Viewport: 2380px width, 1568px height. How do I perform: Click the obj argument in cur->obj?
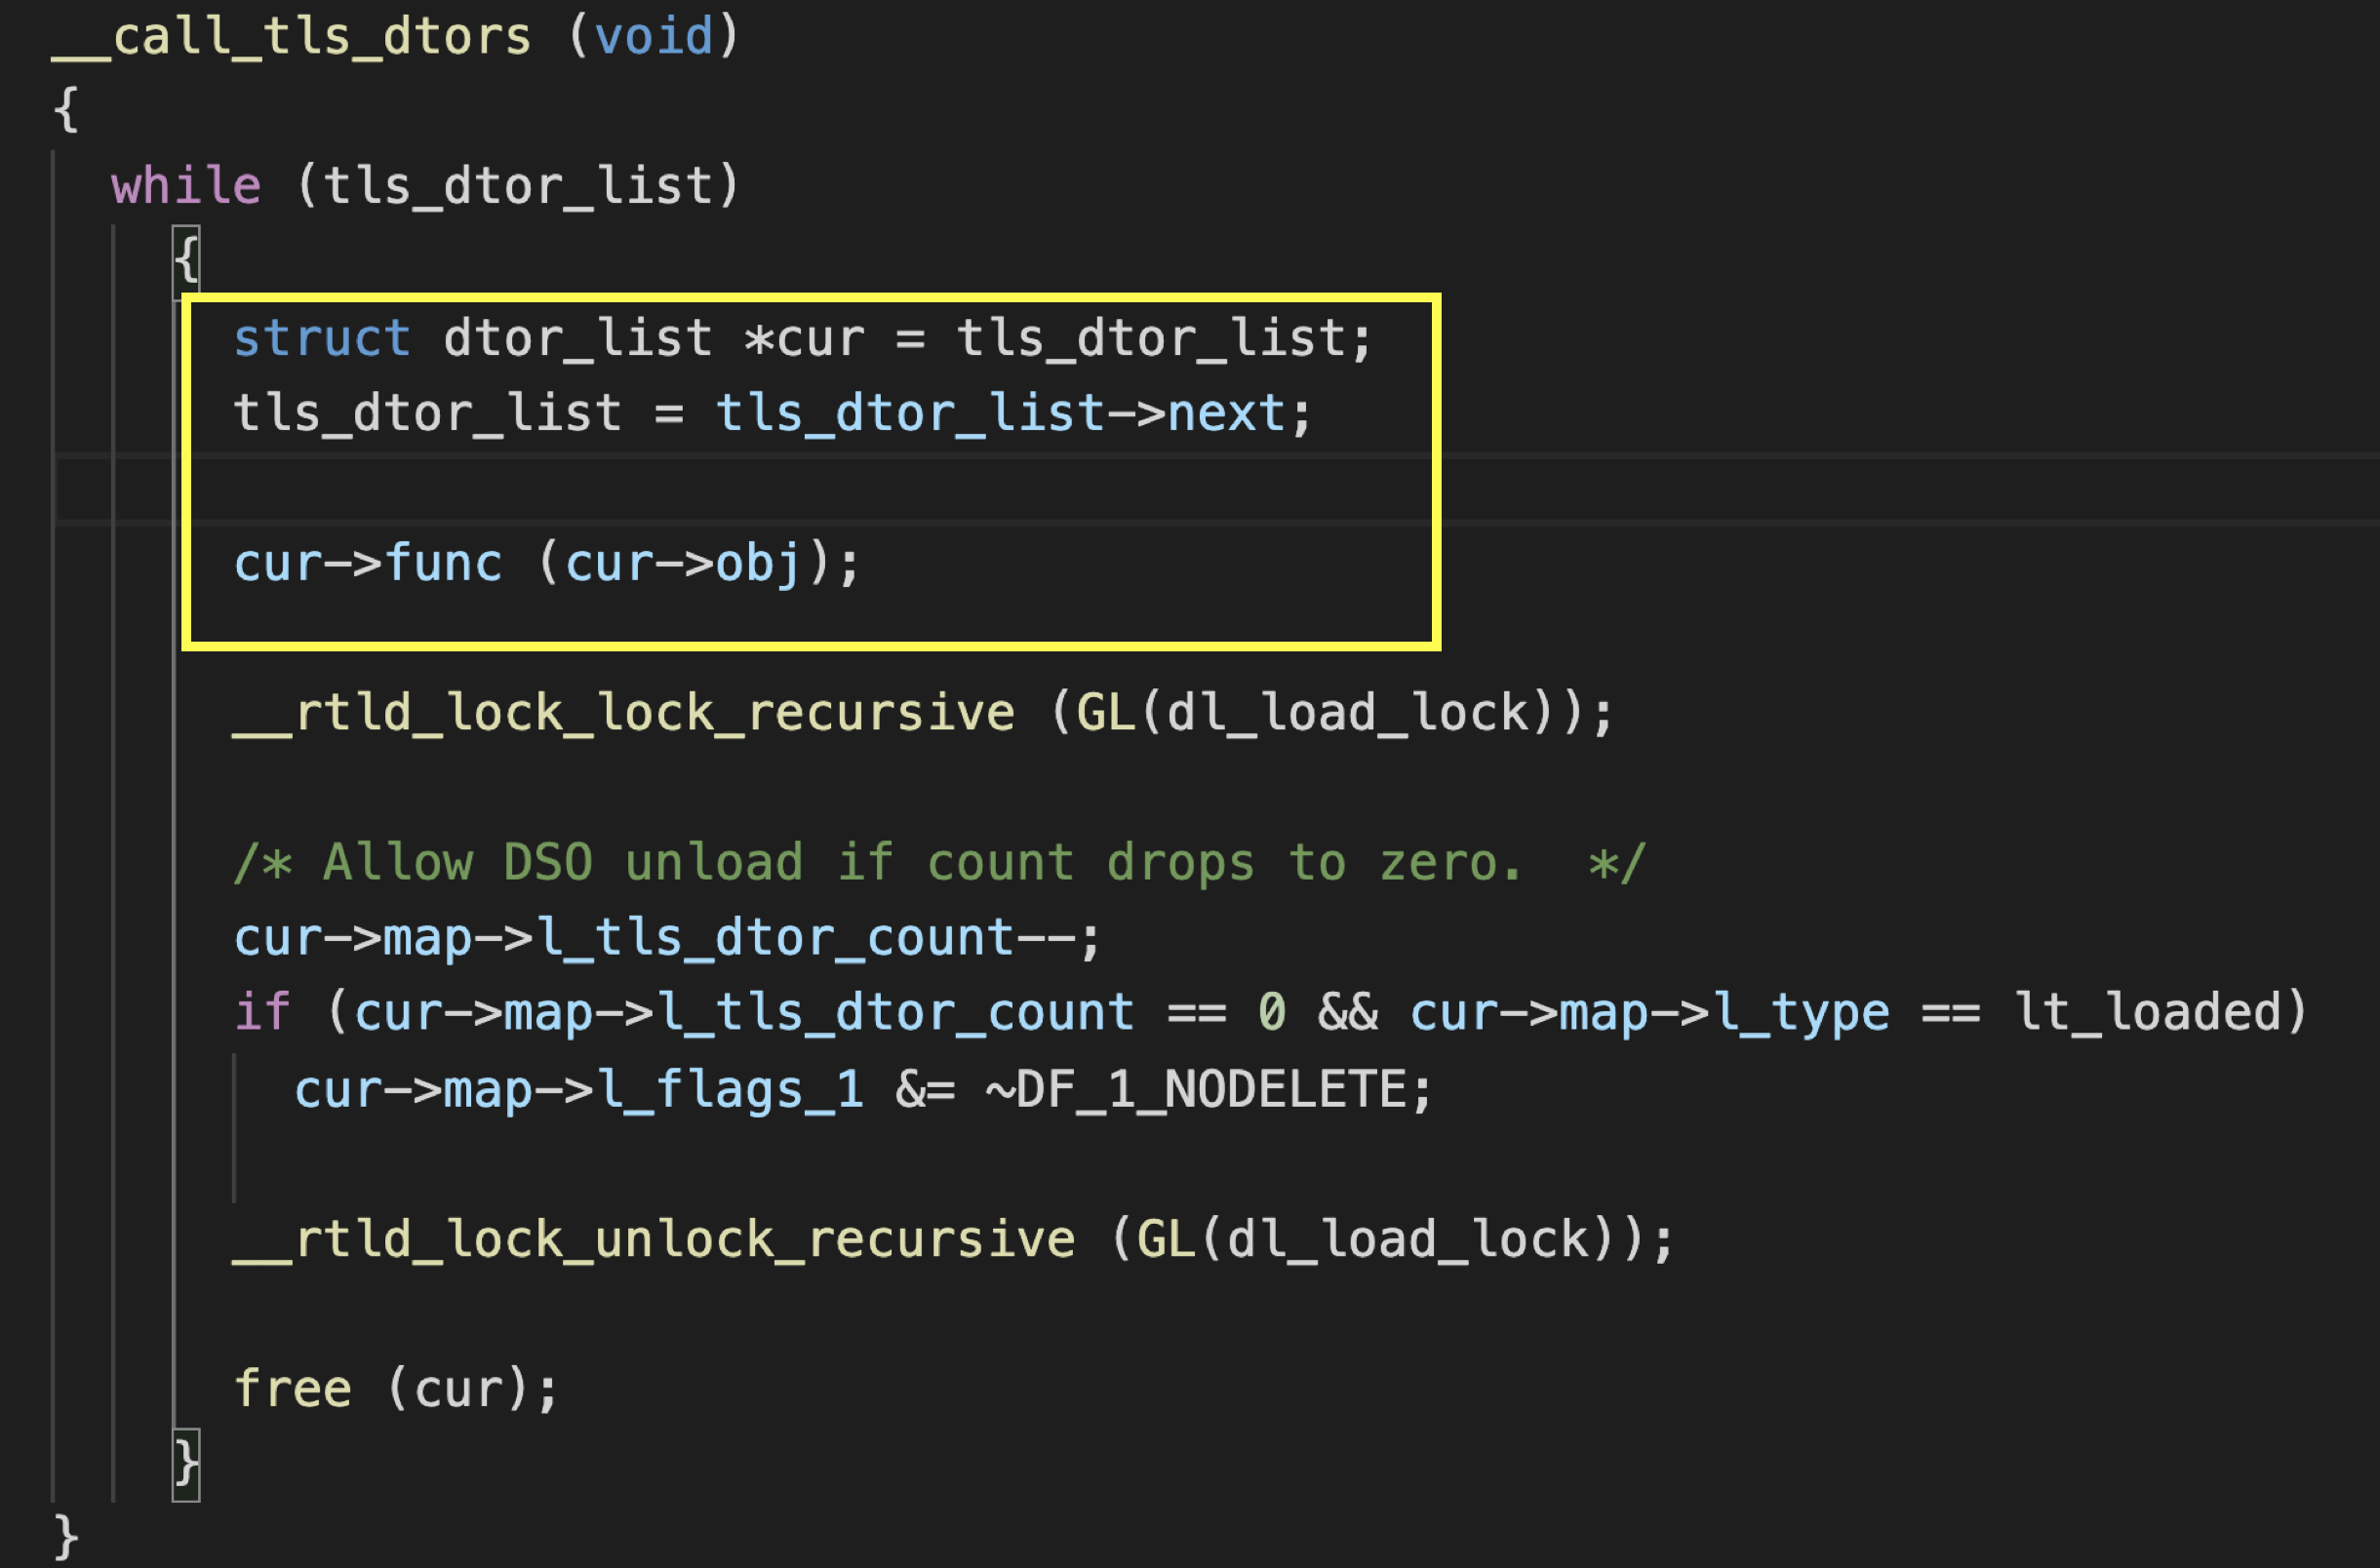pyautogui.click(x=757, y=563)
